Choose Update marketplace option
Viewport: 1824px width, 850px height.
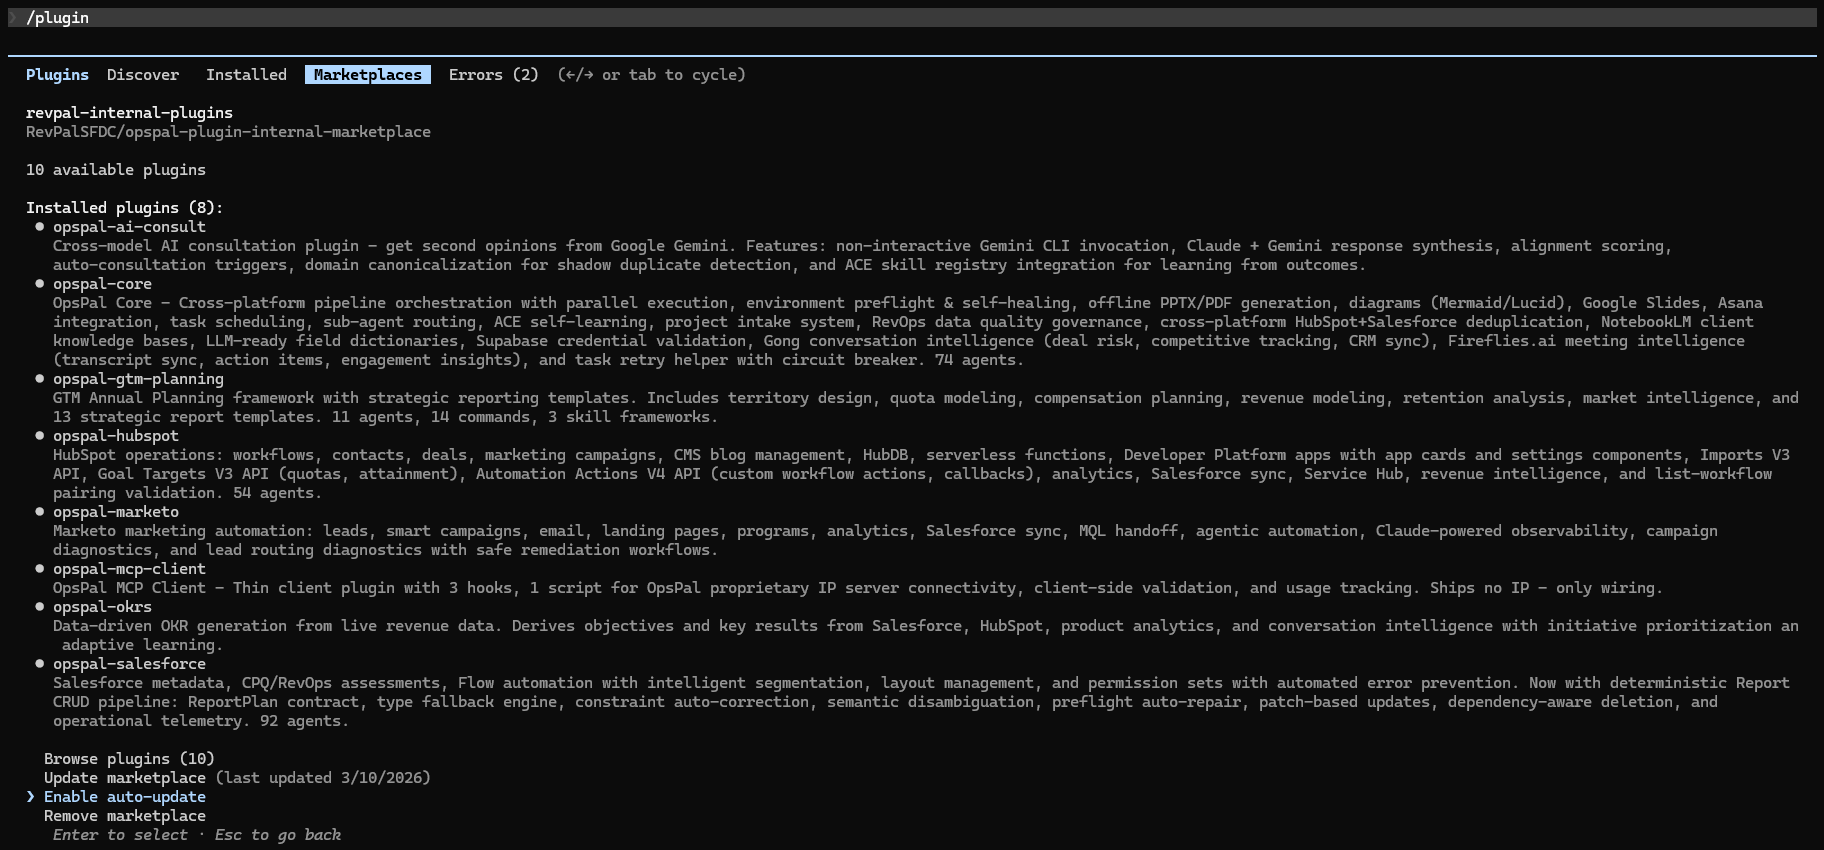(x=125, y=778)
